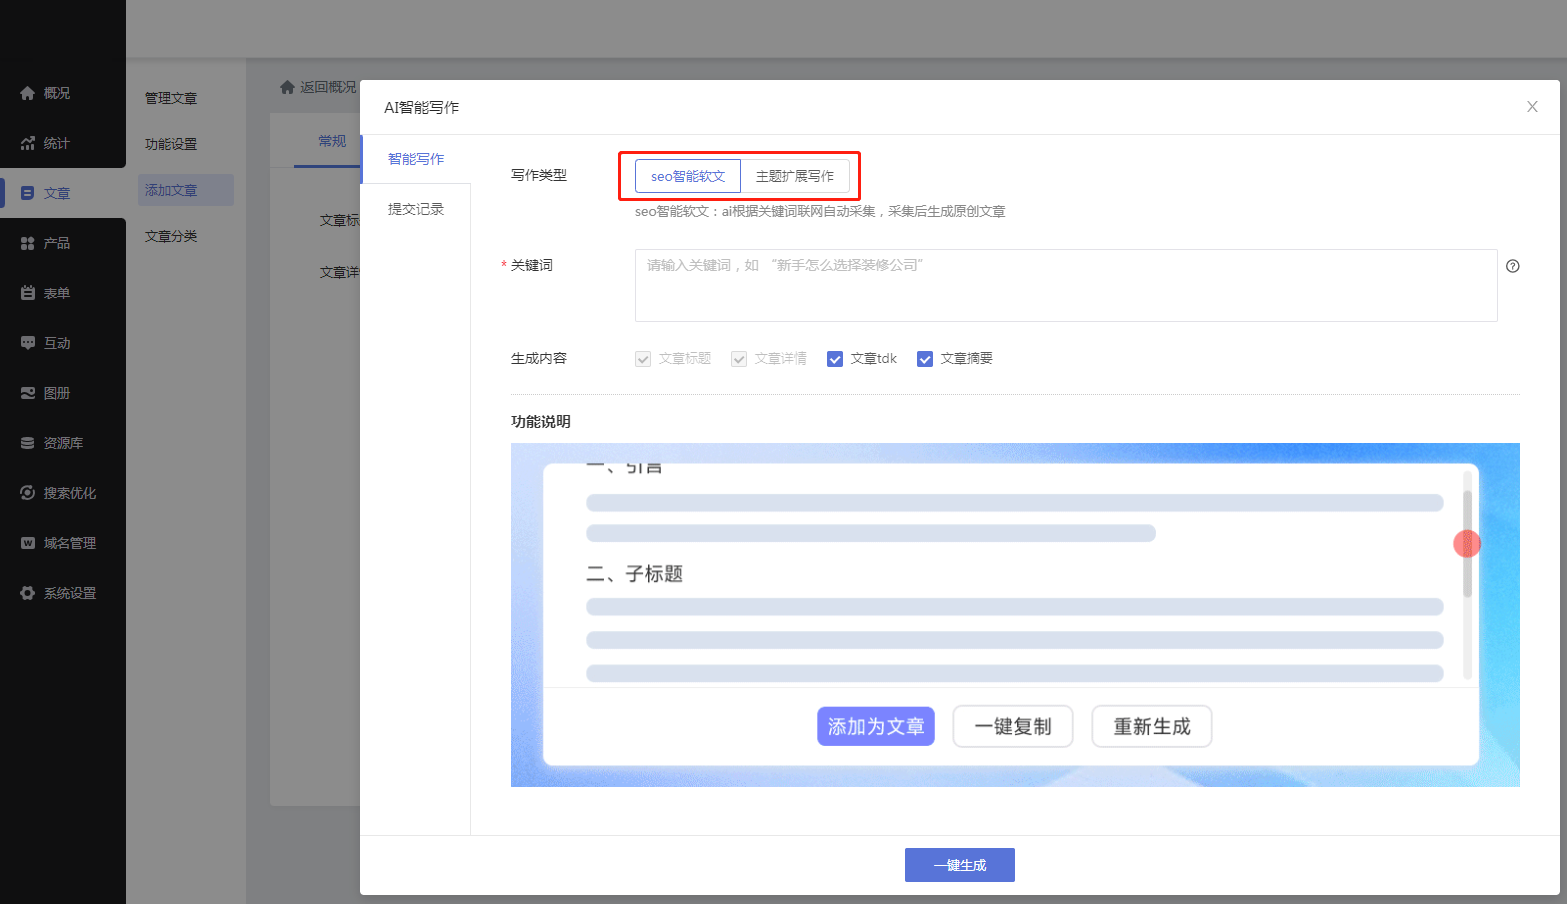Screen dimensions: 1567x904
Task: Close the AI智能写作 dialog
Action: point(1531,107)
